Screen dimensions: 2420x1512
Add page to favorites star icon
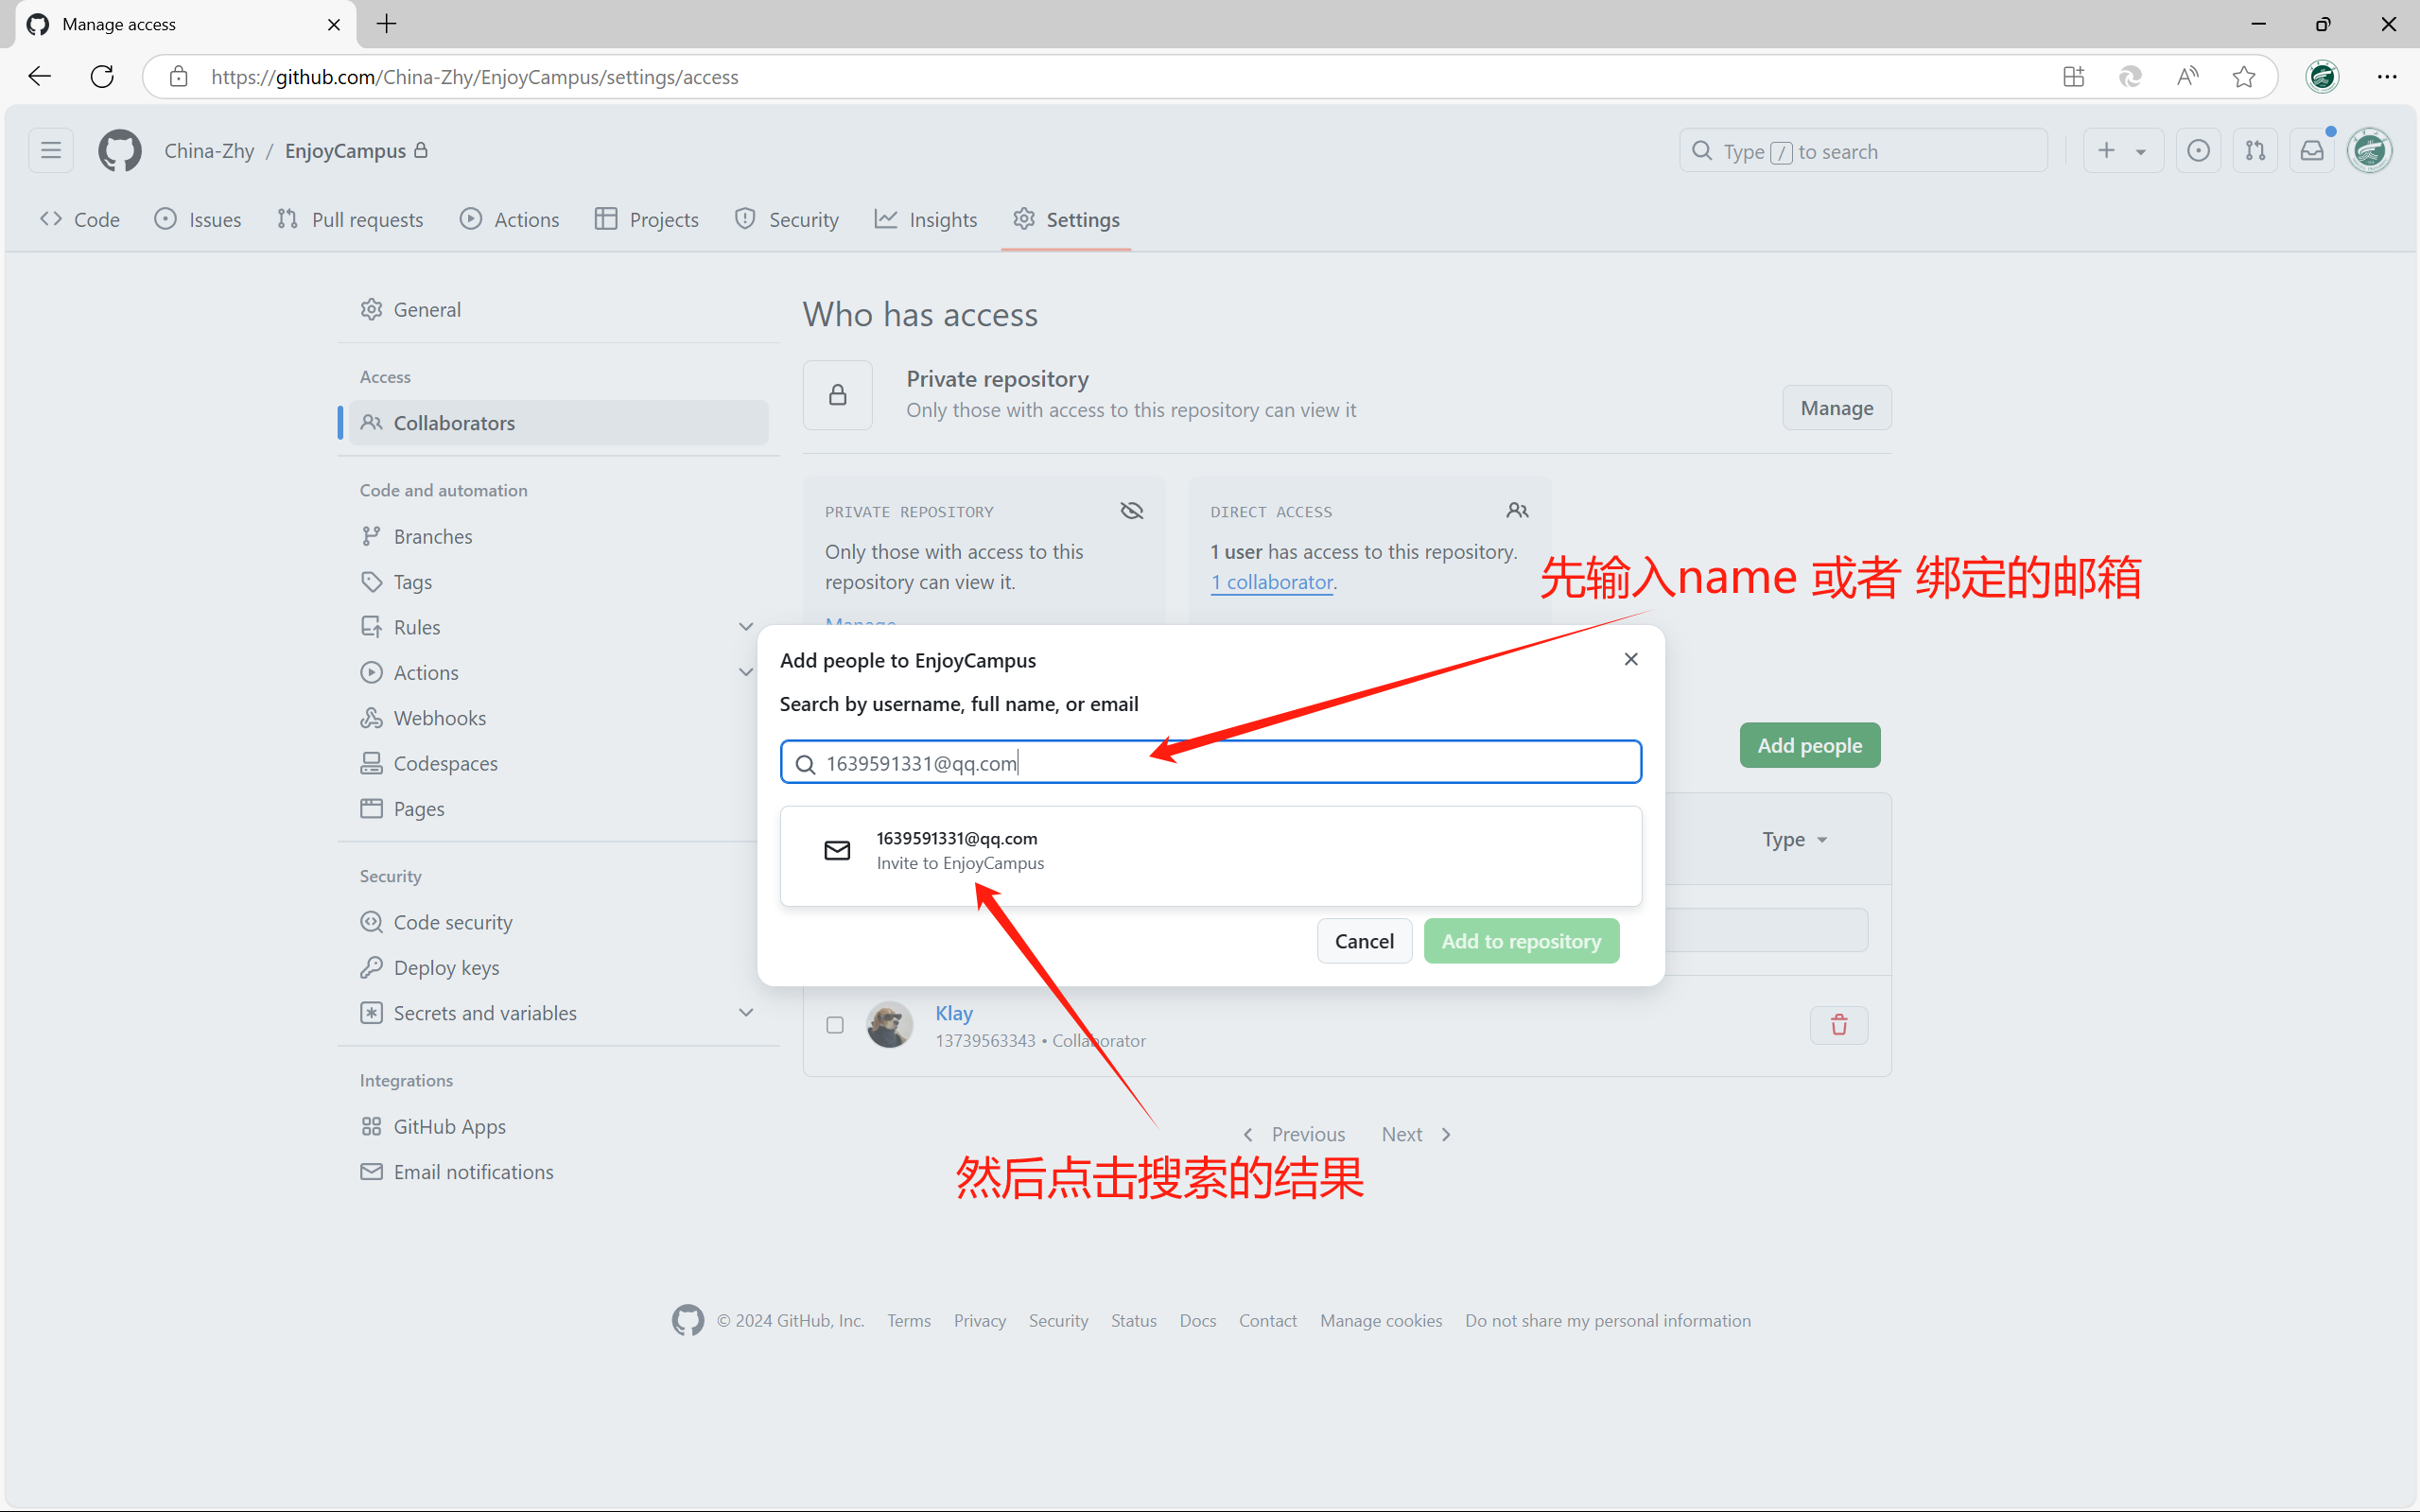pos(2244,76)
